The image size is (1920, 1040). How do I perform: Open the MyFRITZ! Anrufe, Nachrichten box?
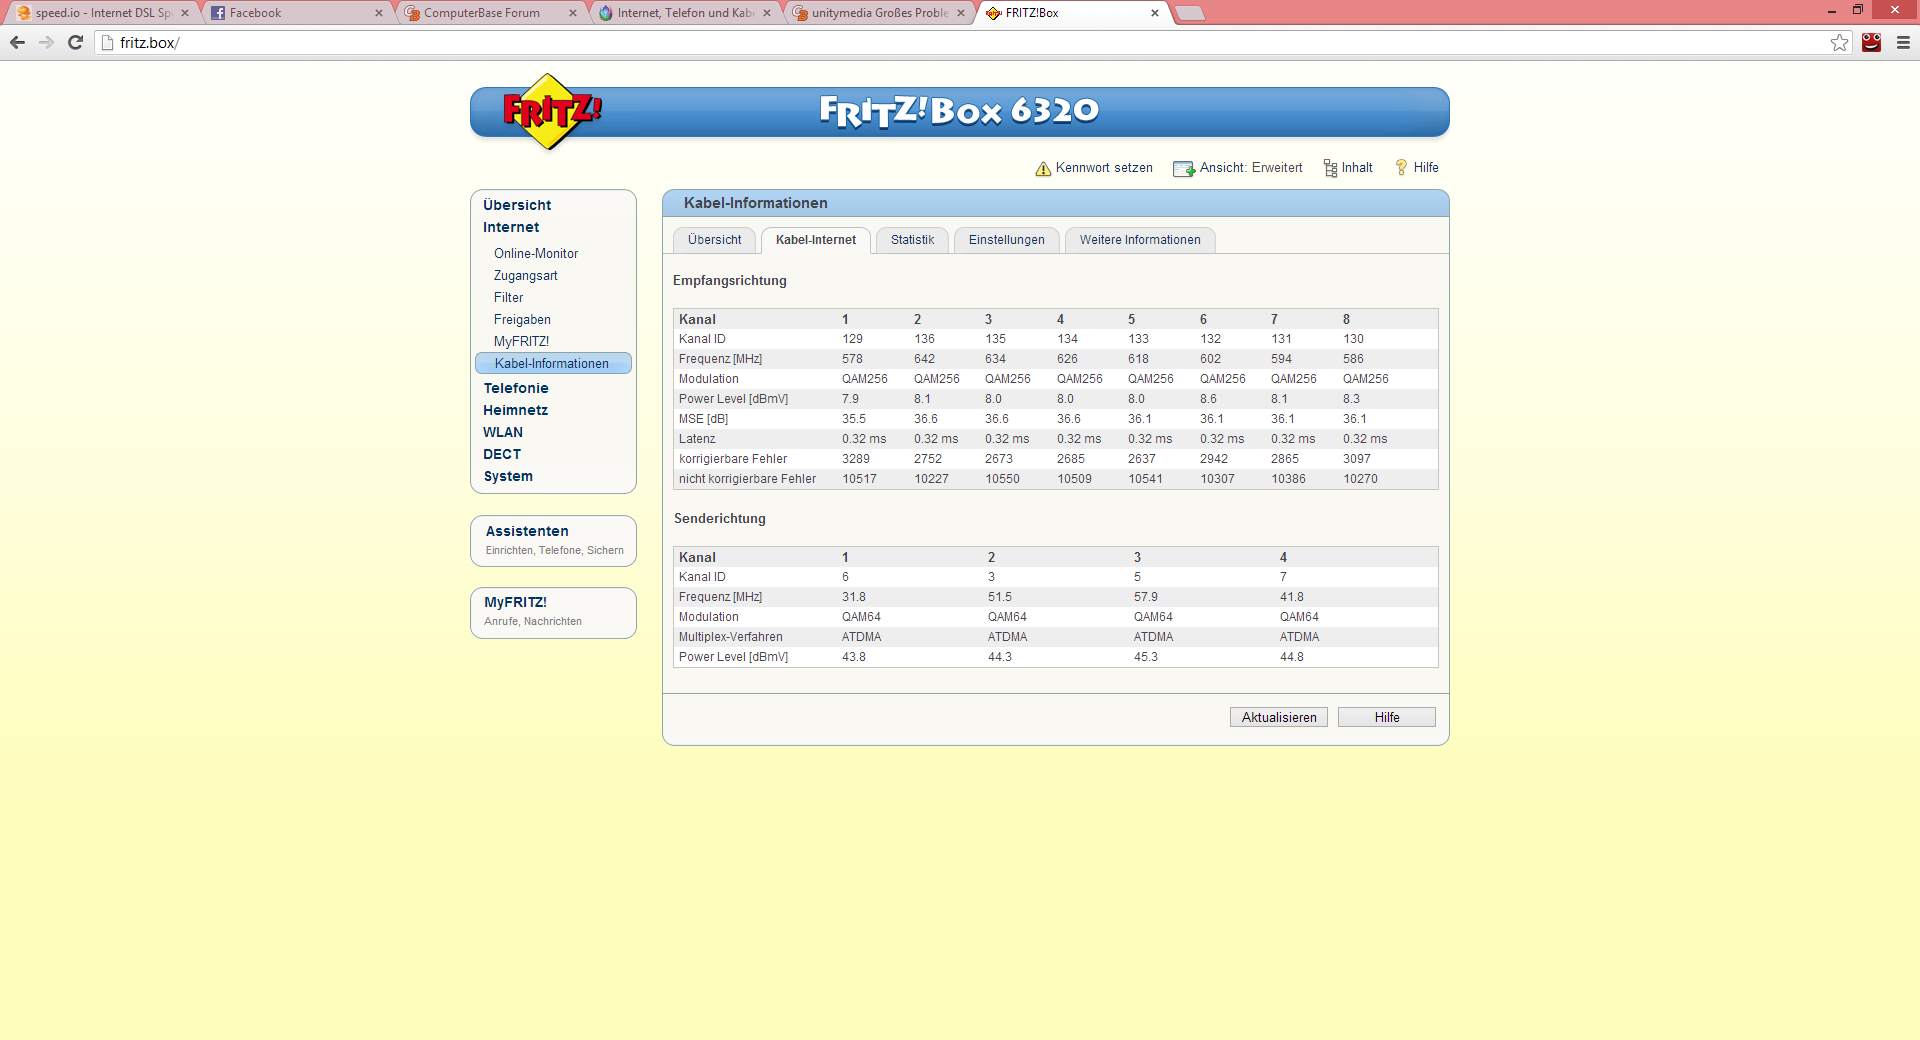click(553, 612)
